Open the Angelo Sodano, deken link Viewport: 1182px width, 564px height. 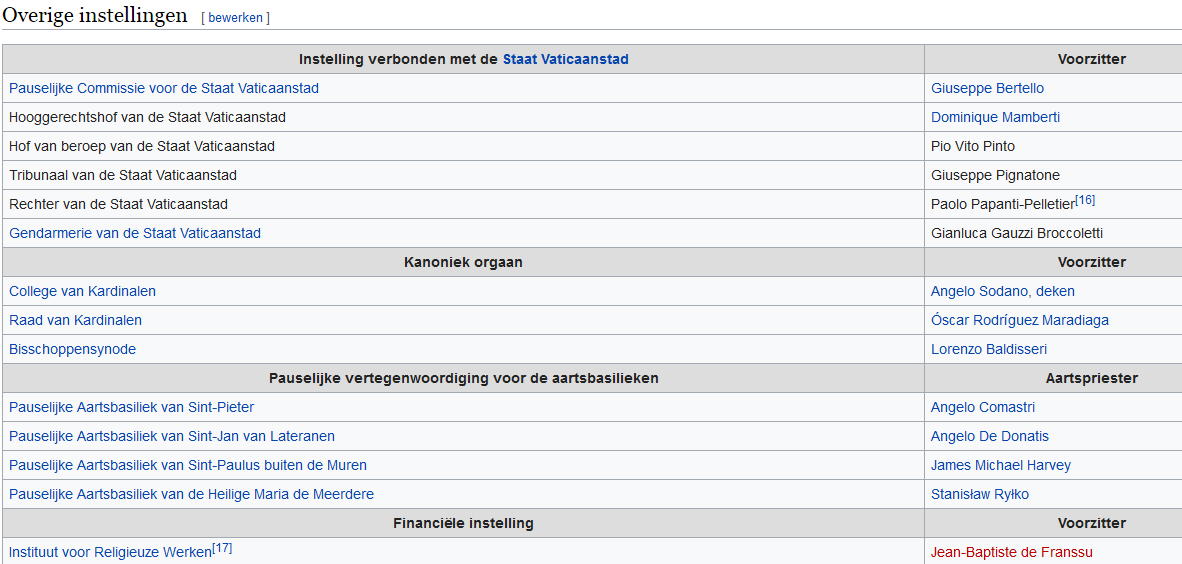coord(1003,291)
